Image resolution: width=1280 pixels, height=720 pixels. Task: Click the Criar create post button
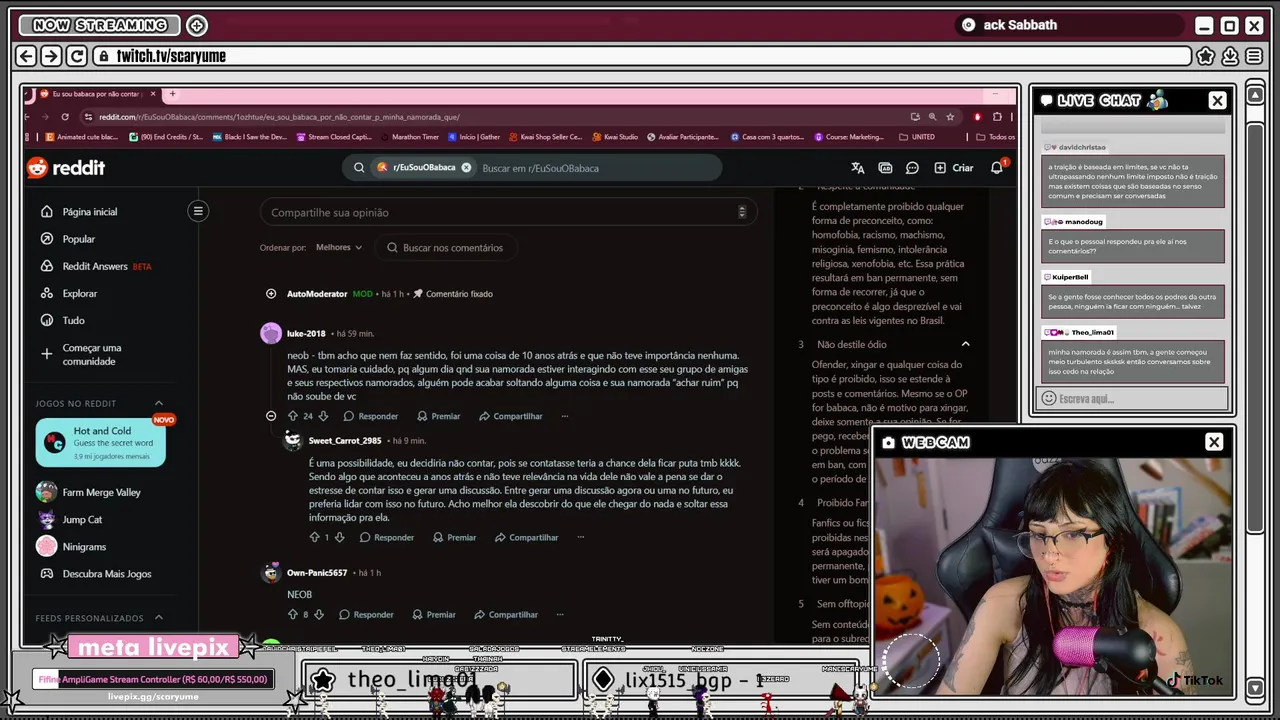pos(954,168)
